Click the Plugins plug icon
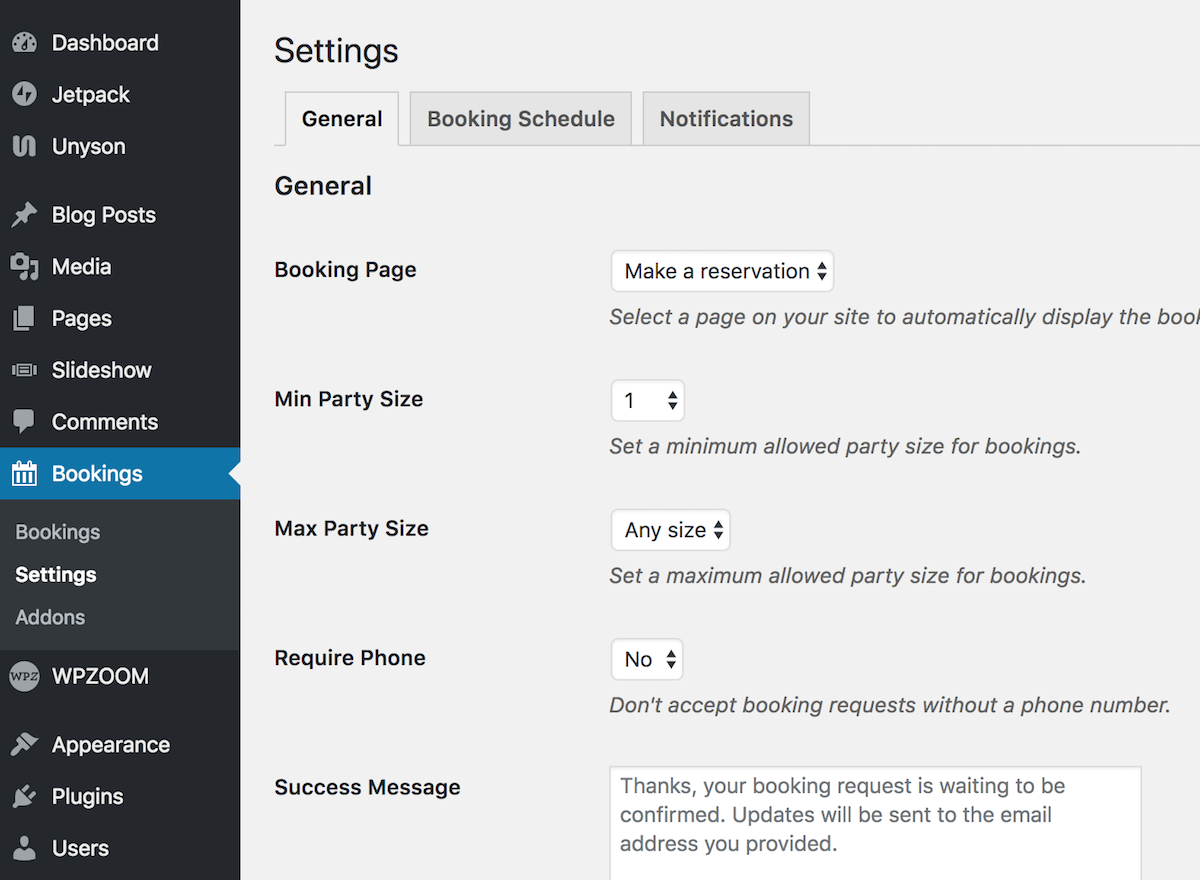Image resolution: width=1200 pixels, height=880 pixels. pos(24,797)
